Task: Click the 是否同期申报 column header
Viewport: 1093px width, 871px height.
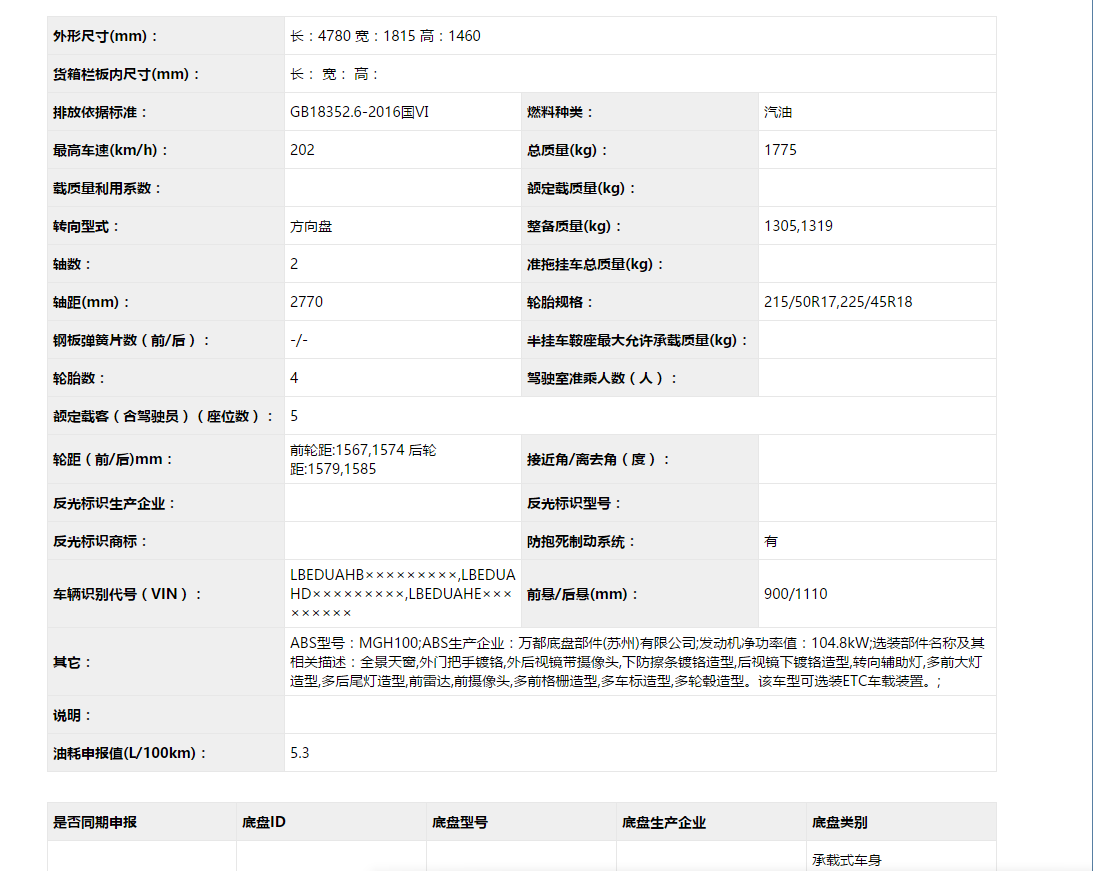Action: [95, 822]
